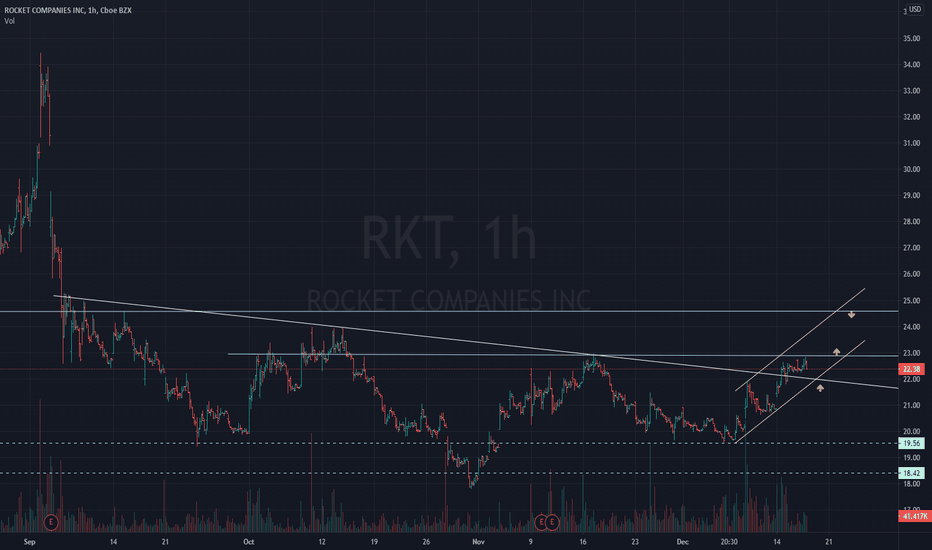Click the 26 date label on time axis
Image resolution: width=932 pixels, height=550 pixels.
coord(426,542)
